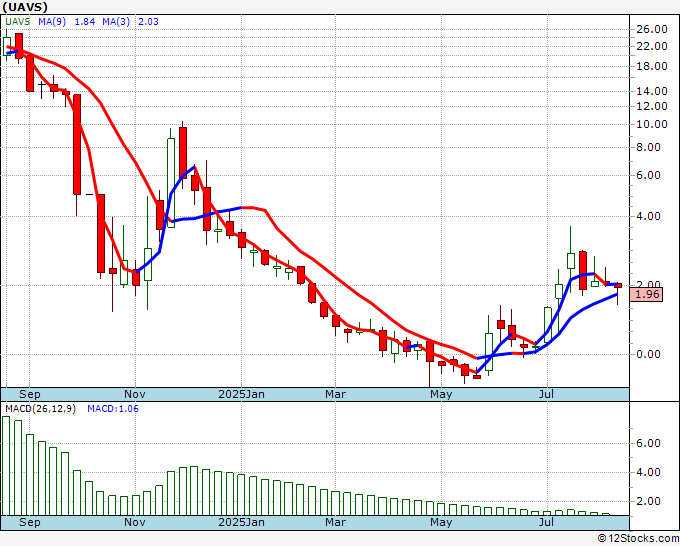Click the 14.00 price axis label

pyautogui.click(x=652, y=91)
